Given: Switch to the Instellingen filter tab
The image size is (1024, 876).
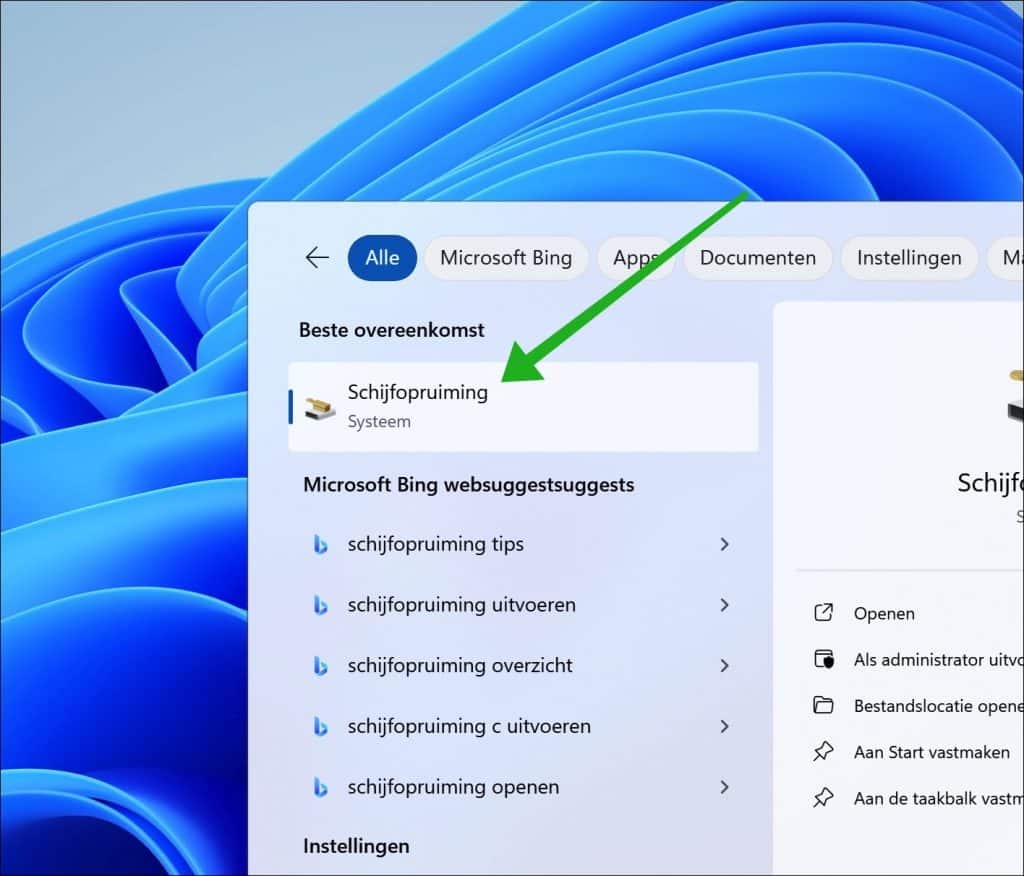Looking at the screenshot, I should tap(909, 257).
